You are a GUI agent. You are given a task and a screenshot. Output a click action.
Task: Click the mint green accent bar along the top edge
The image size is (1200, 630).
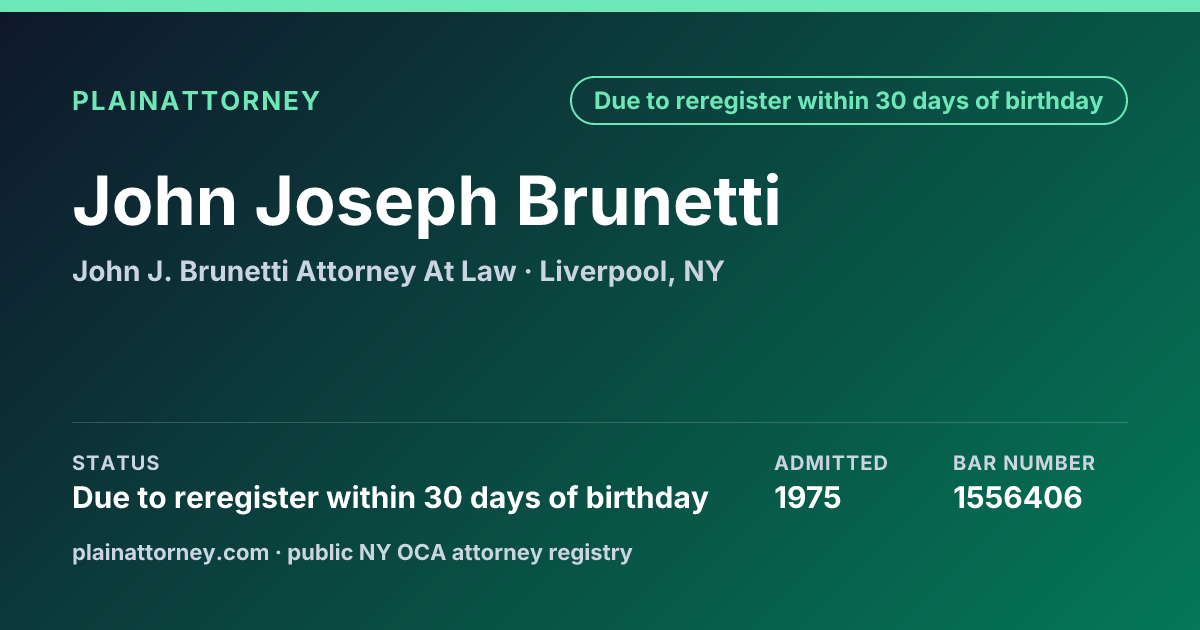(600, 6)
